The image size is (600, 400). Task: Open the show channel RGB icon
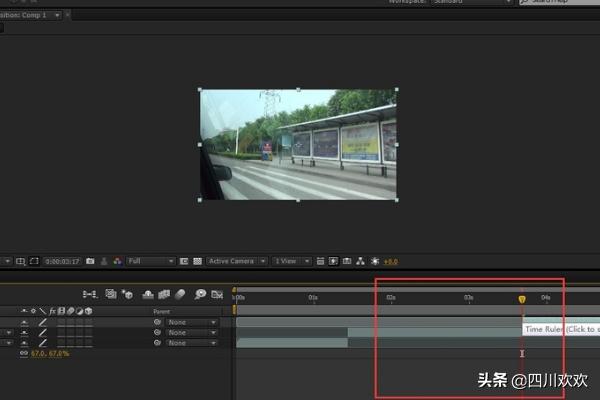(117, 261)
